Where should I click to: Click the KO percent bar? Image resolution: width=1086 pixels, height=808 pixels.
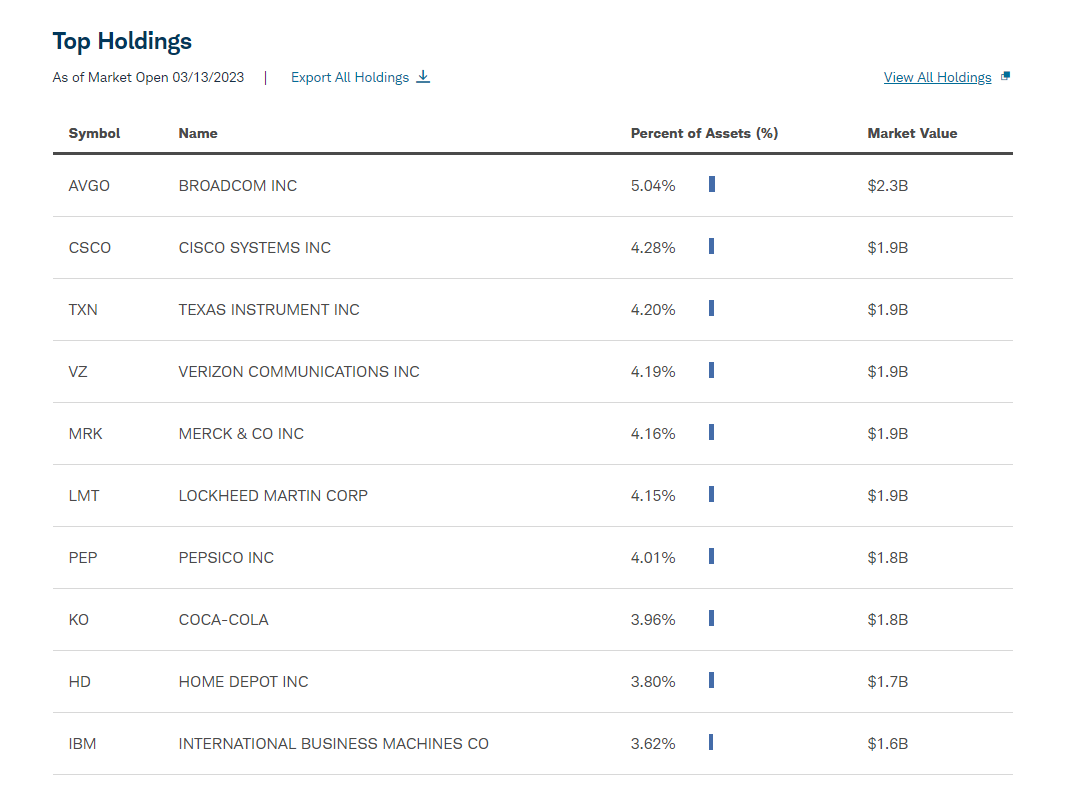coord(711,618)
